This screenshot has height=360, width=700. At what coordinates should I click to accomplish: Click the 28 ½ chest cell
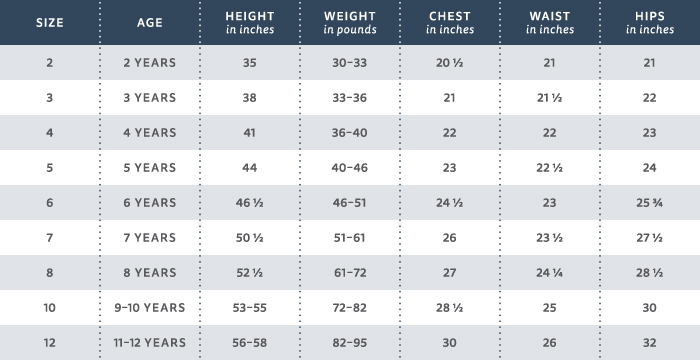pos(450,308)
